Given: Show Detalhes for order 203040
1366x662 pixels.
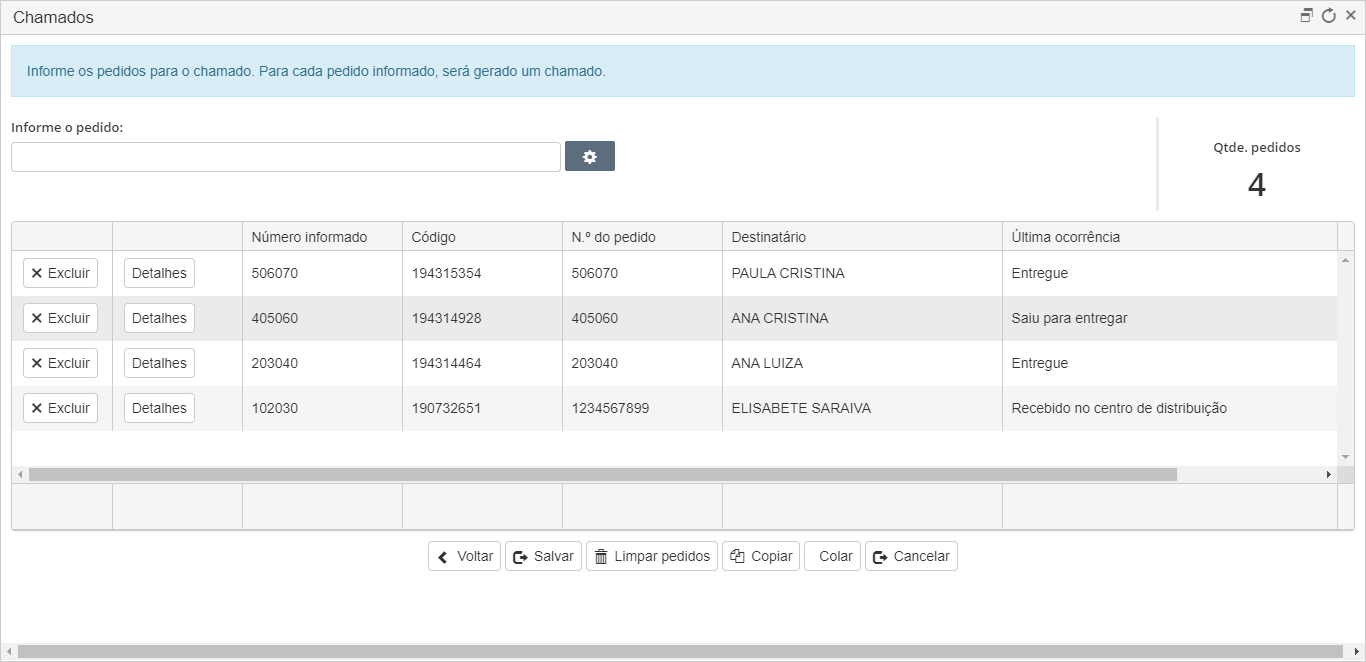Looking at the screenshot, I should coord(159,363).
